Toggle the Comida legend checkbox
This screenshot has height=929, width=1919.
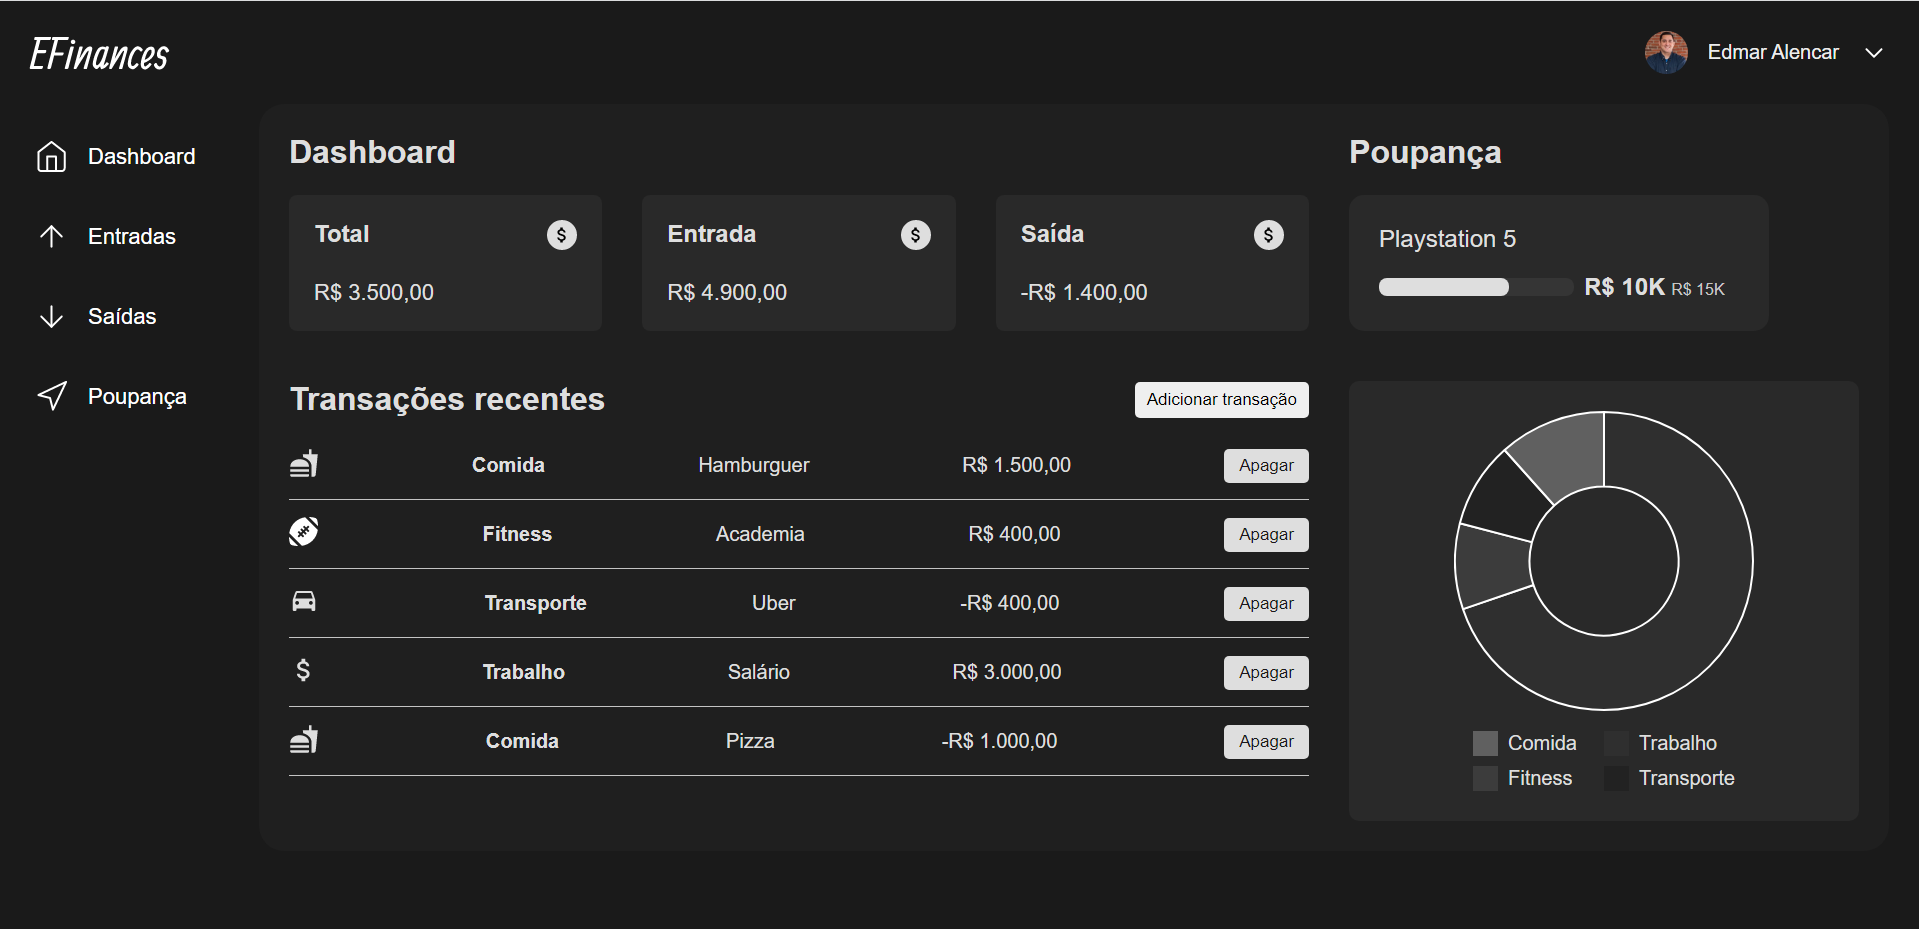[1484, 742]
